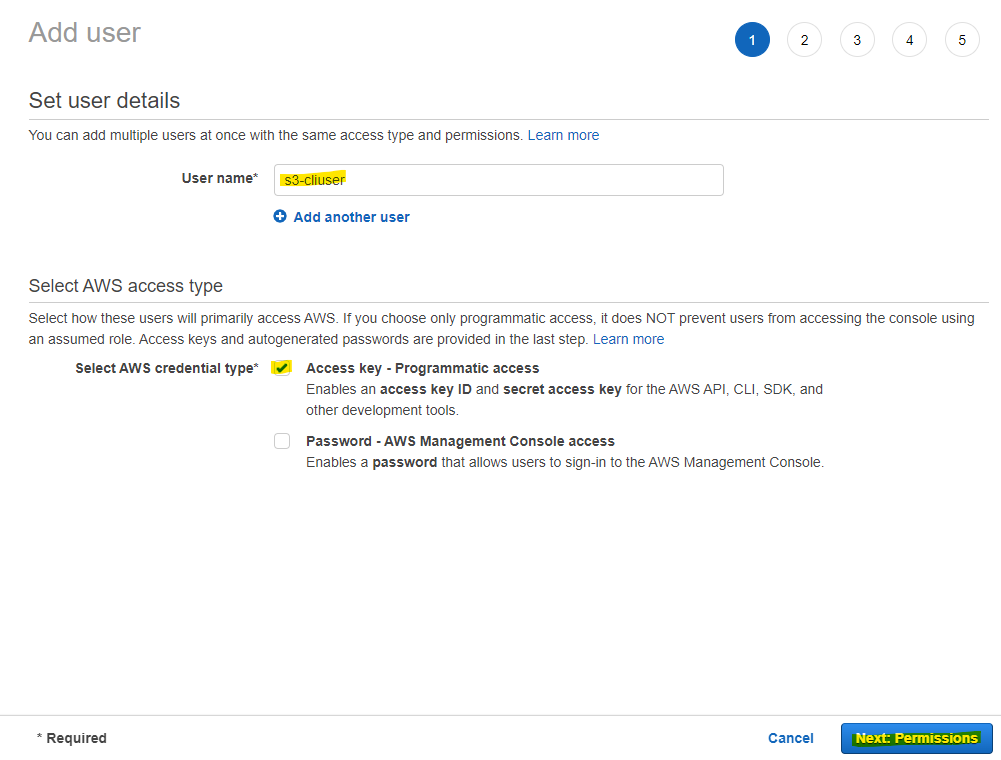
Task: Click the step 3 circle
Action: click(x=857, y=39)
